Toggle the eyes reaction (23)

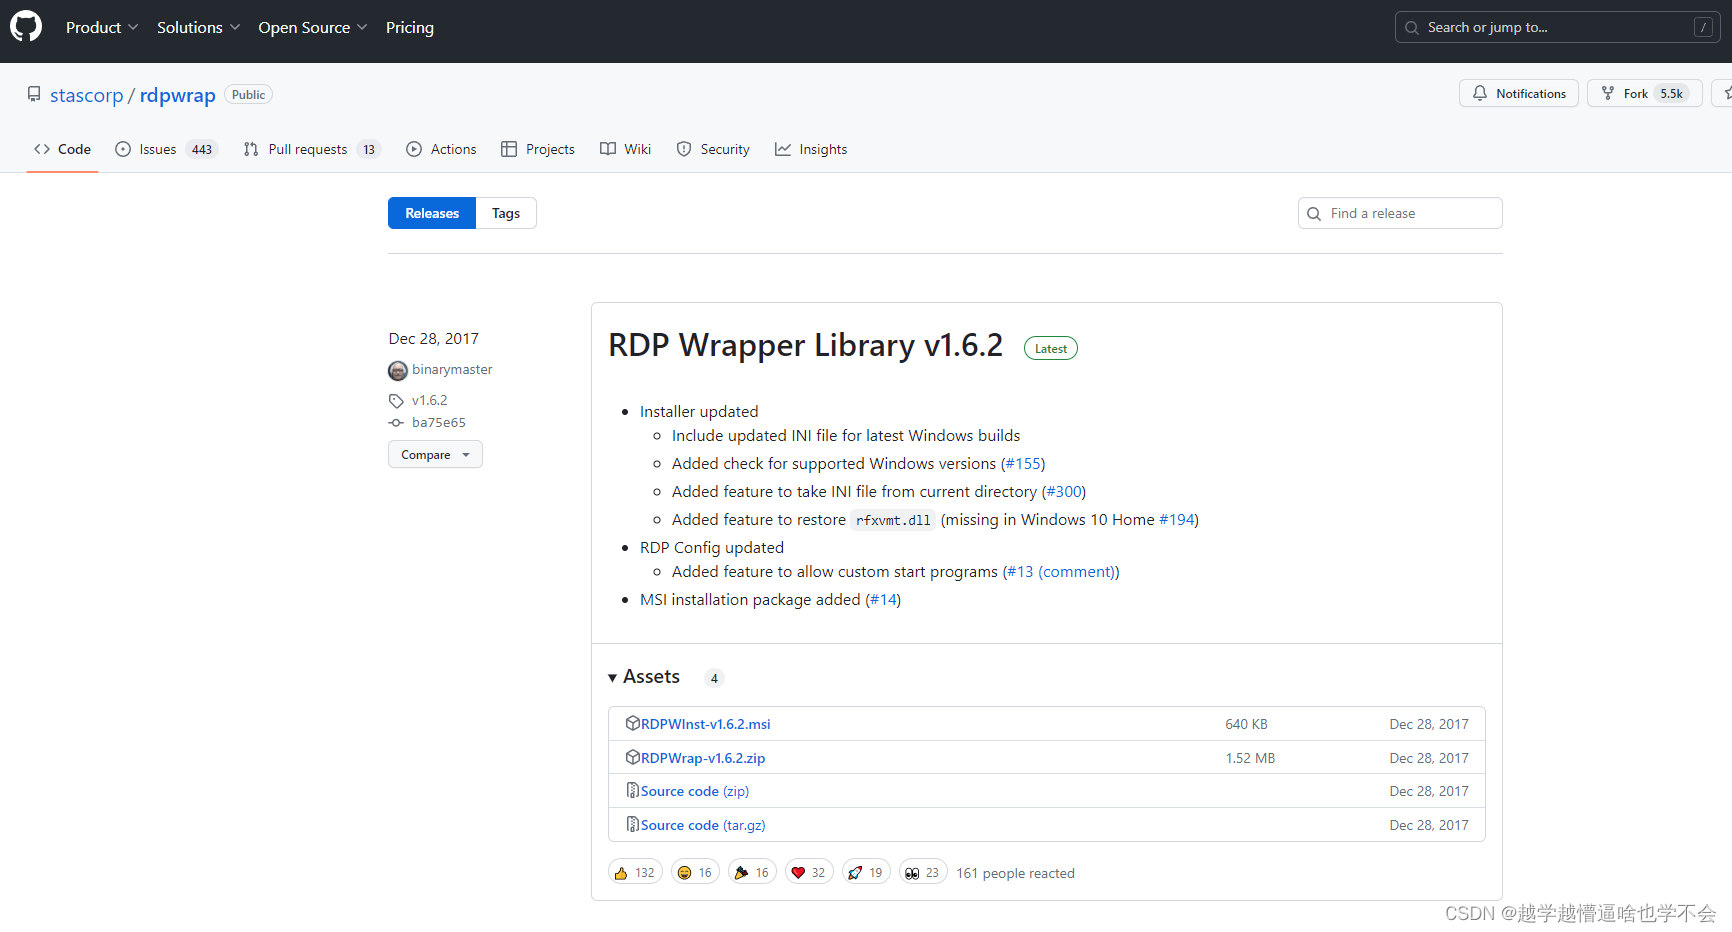[923, 873]
